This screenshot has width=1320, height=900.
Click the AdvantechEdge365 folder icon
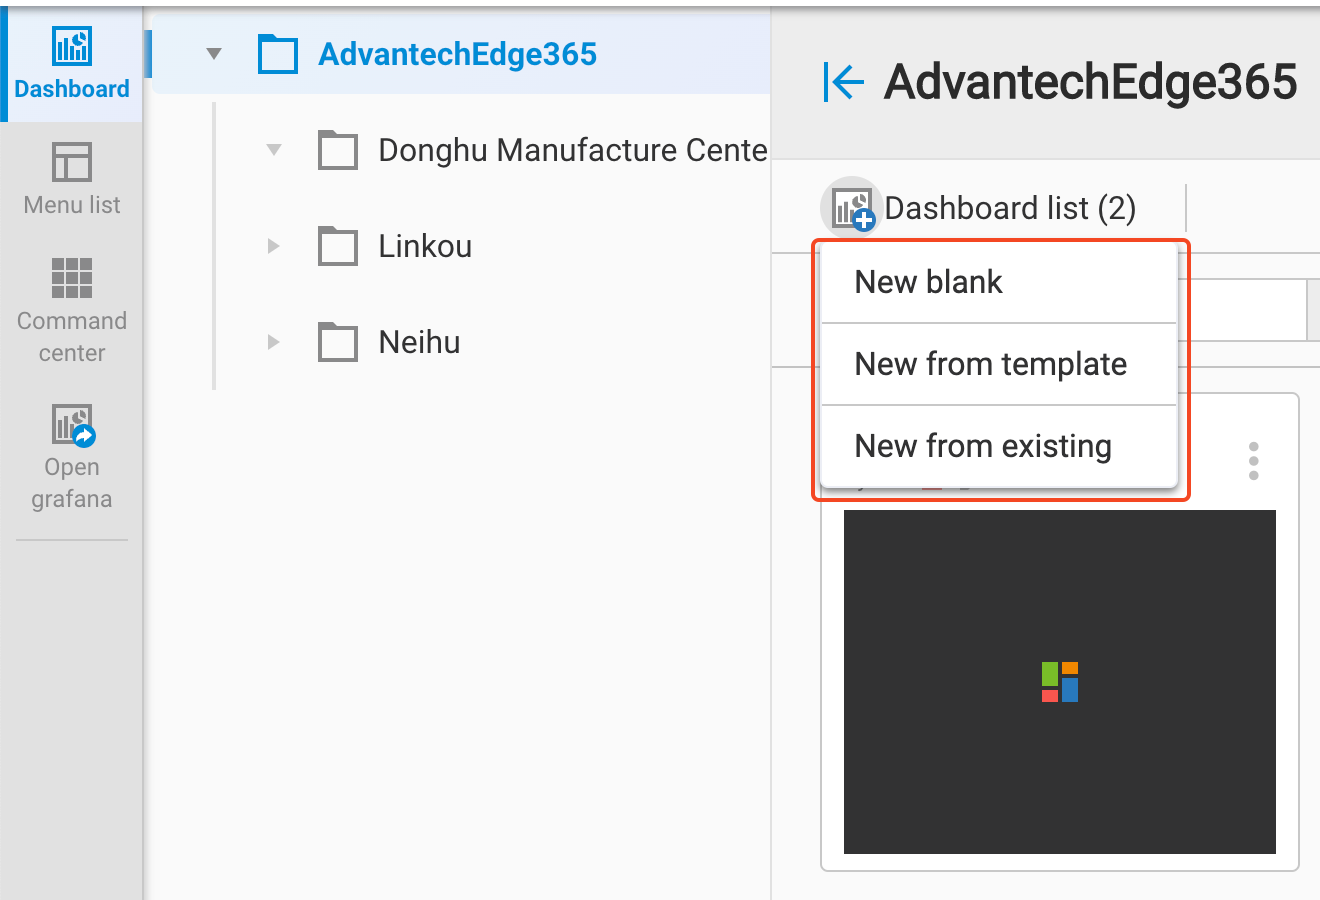coord(278,54)
